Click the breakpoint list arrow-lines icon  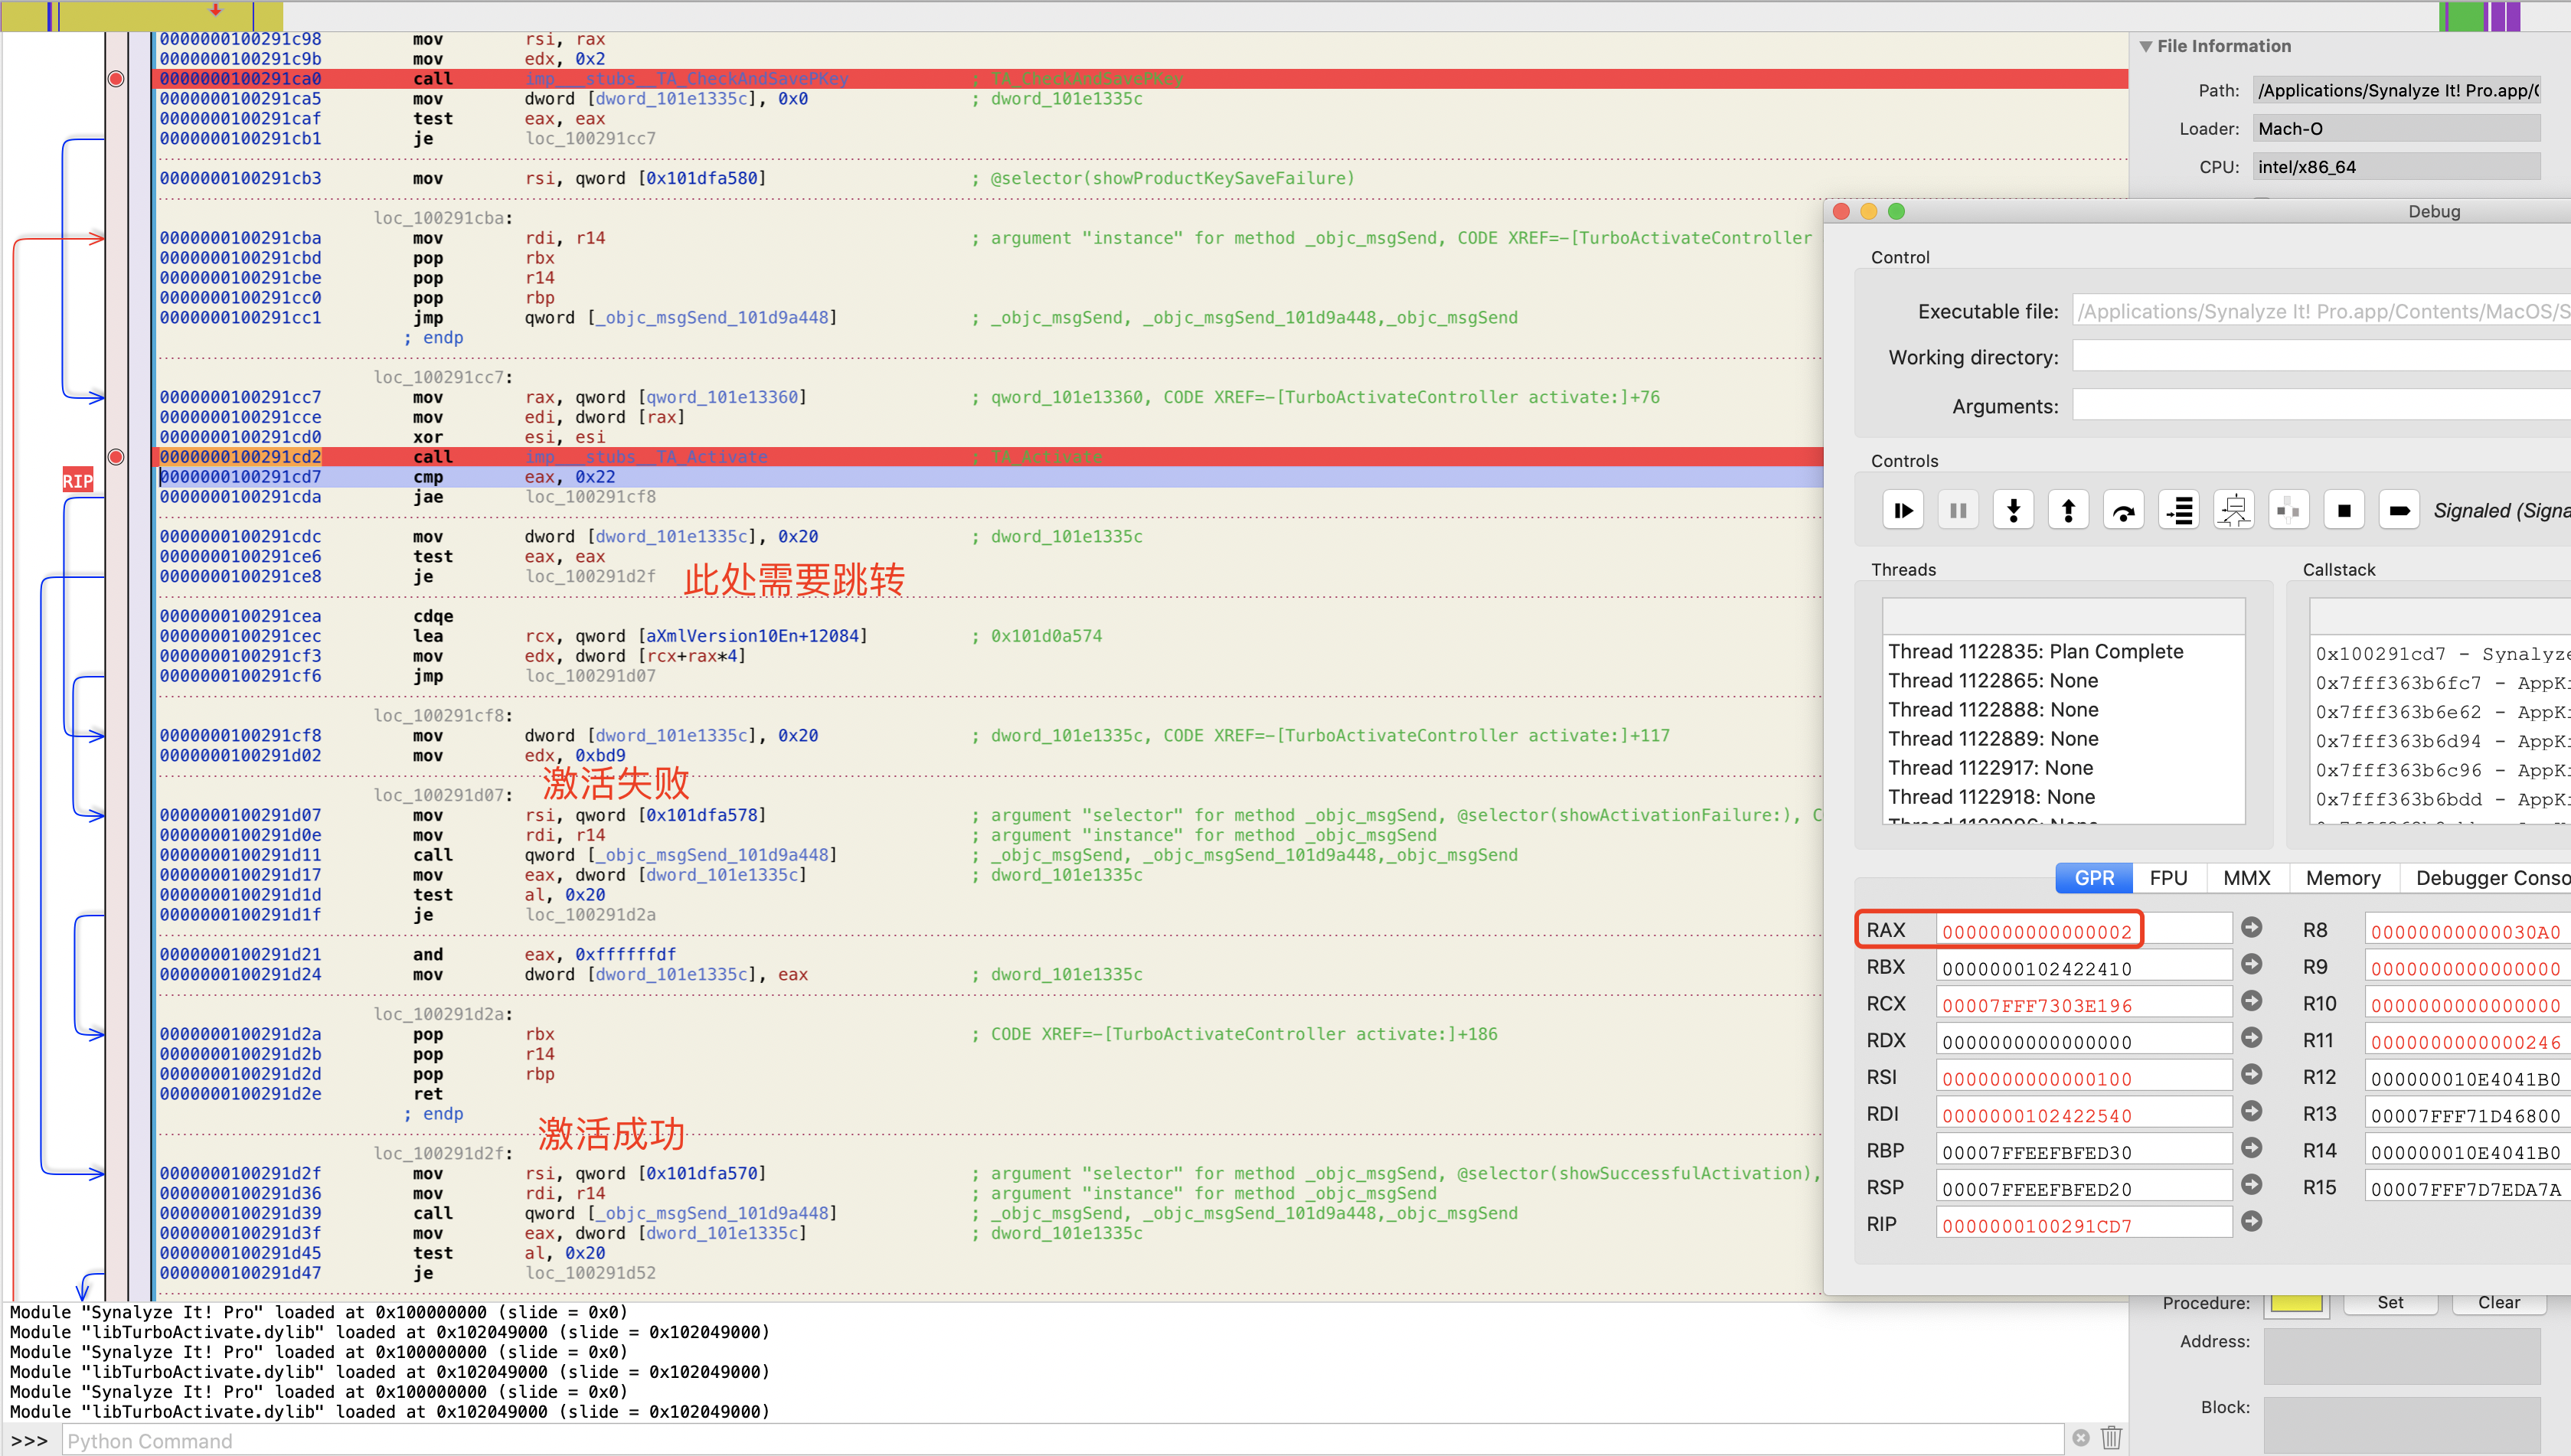pyautogui.click(x=2179, y=511)
